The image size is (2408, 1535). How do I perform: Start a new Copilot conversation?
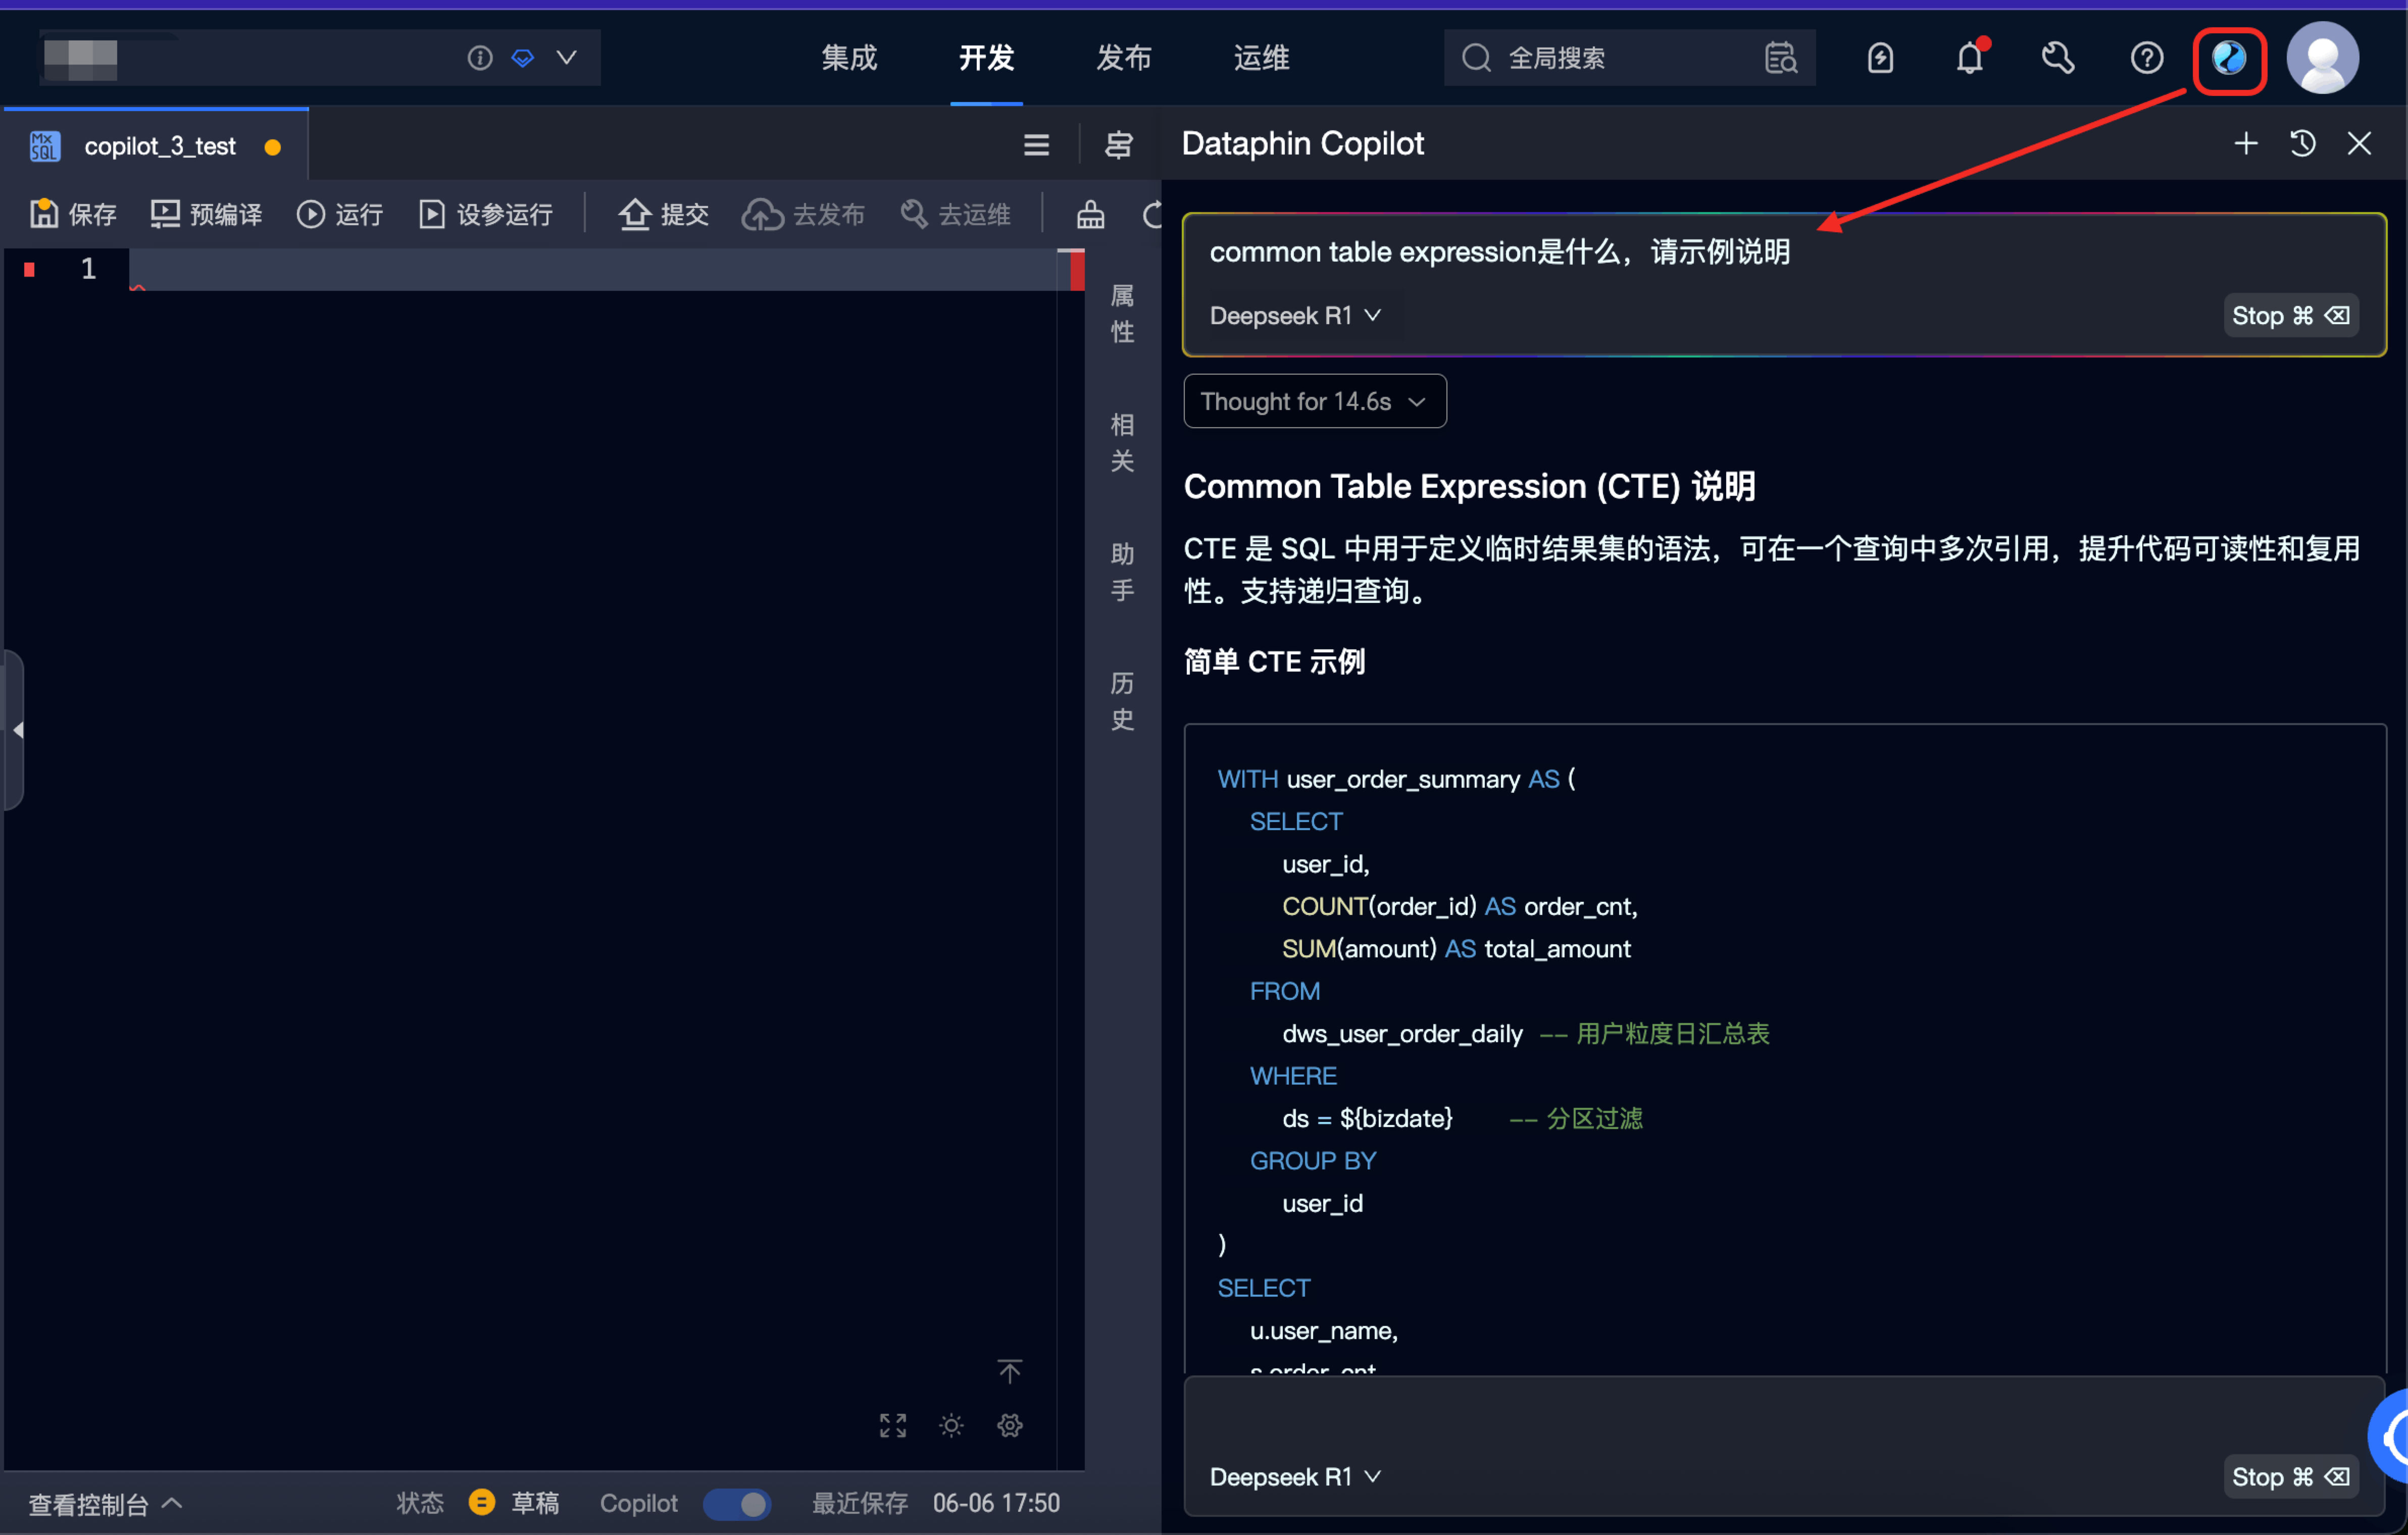tap(2245, 143)
